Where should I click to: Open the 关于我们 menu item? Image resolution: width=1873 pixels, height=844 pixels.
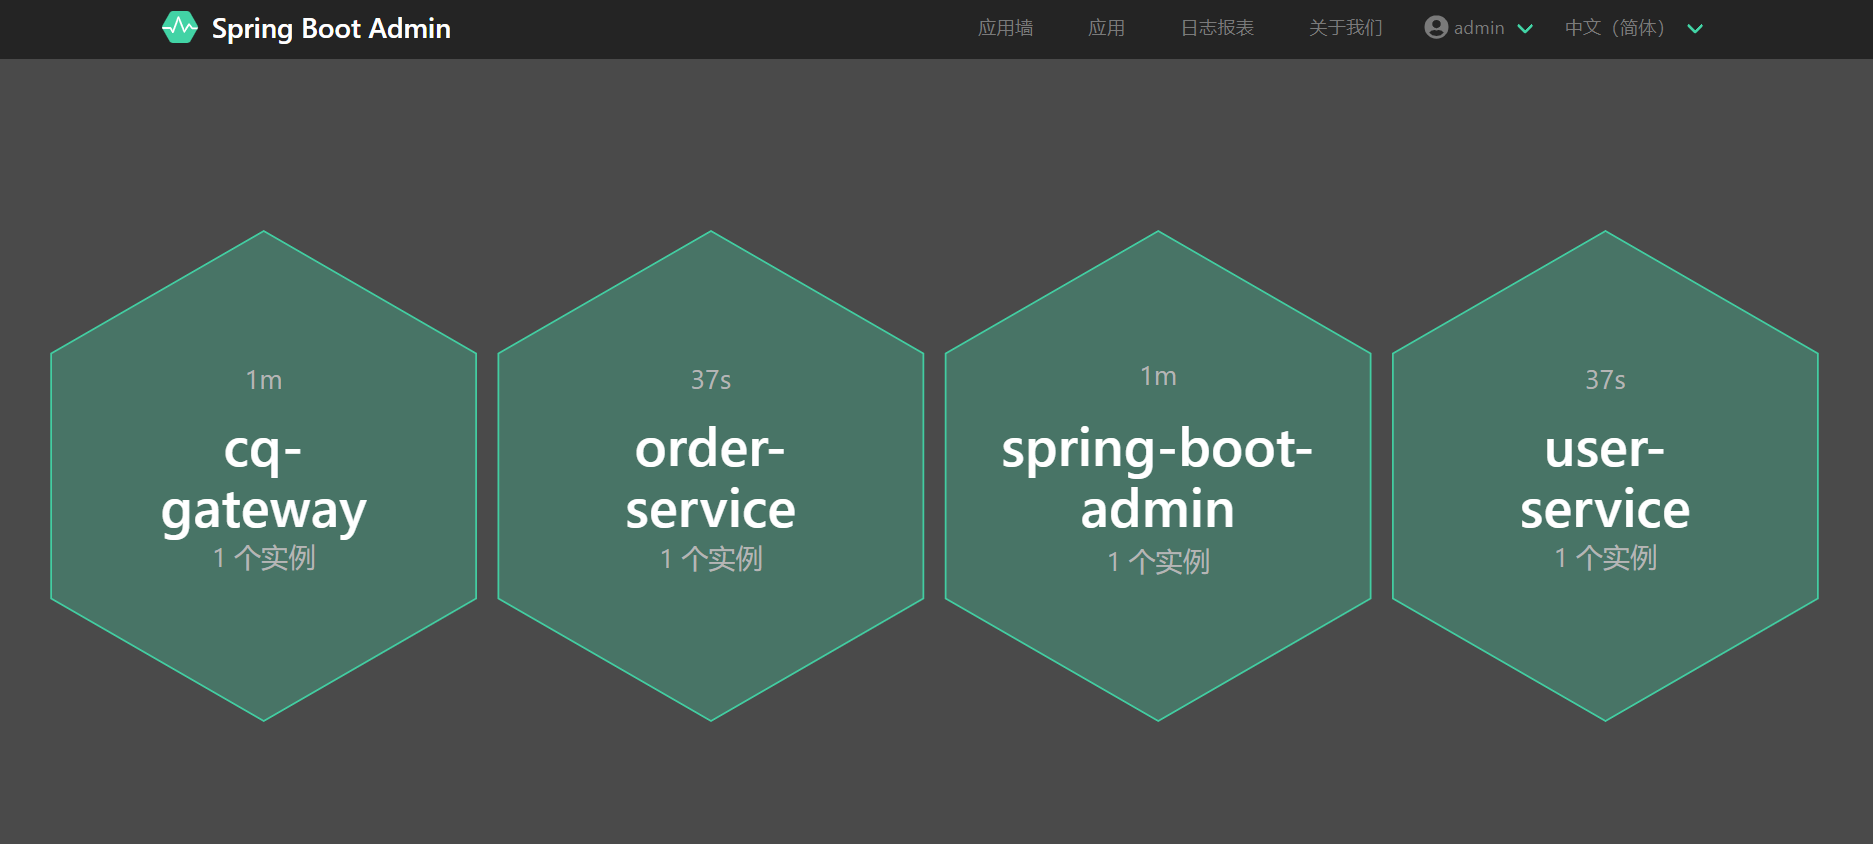pos(1345,28)
